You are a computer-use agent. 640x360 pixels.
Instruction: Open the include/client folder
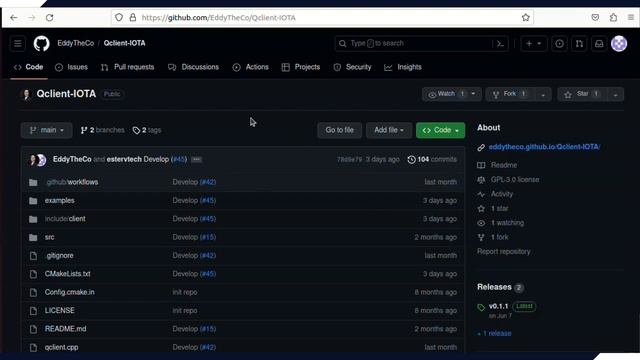tap(65, 219)
